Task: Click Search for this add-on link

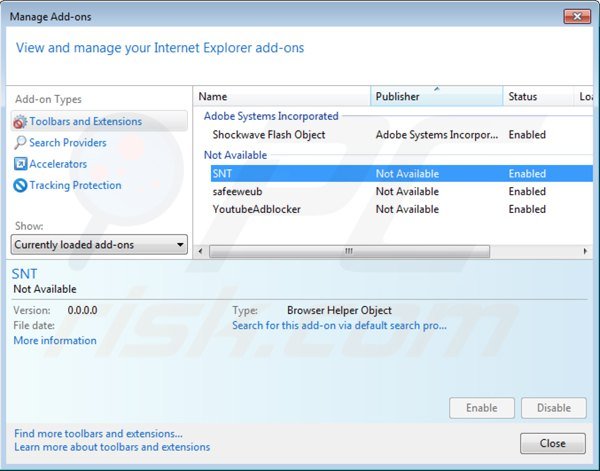Action: click(x=339, y=326)
